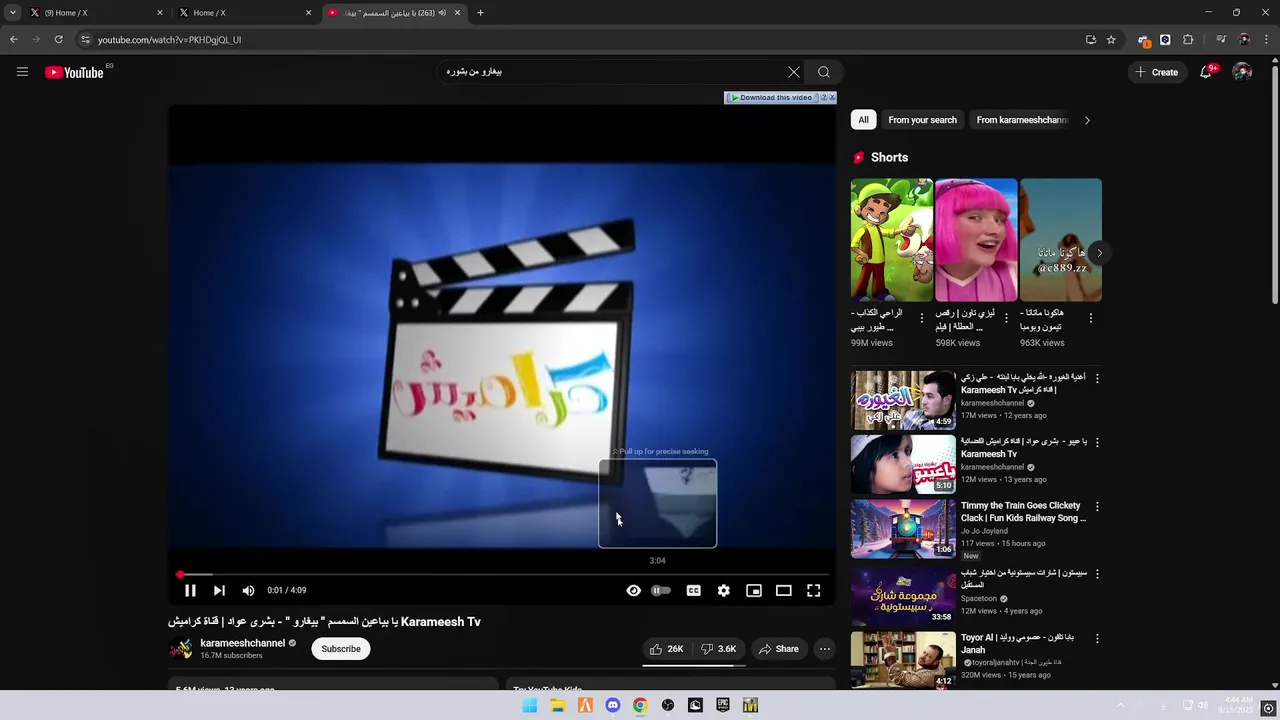Screen dimensions: 1280x720
Task: Open the player settings gear
Action: pyautogui.click(x=723, y=590)
